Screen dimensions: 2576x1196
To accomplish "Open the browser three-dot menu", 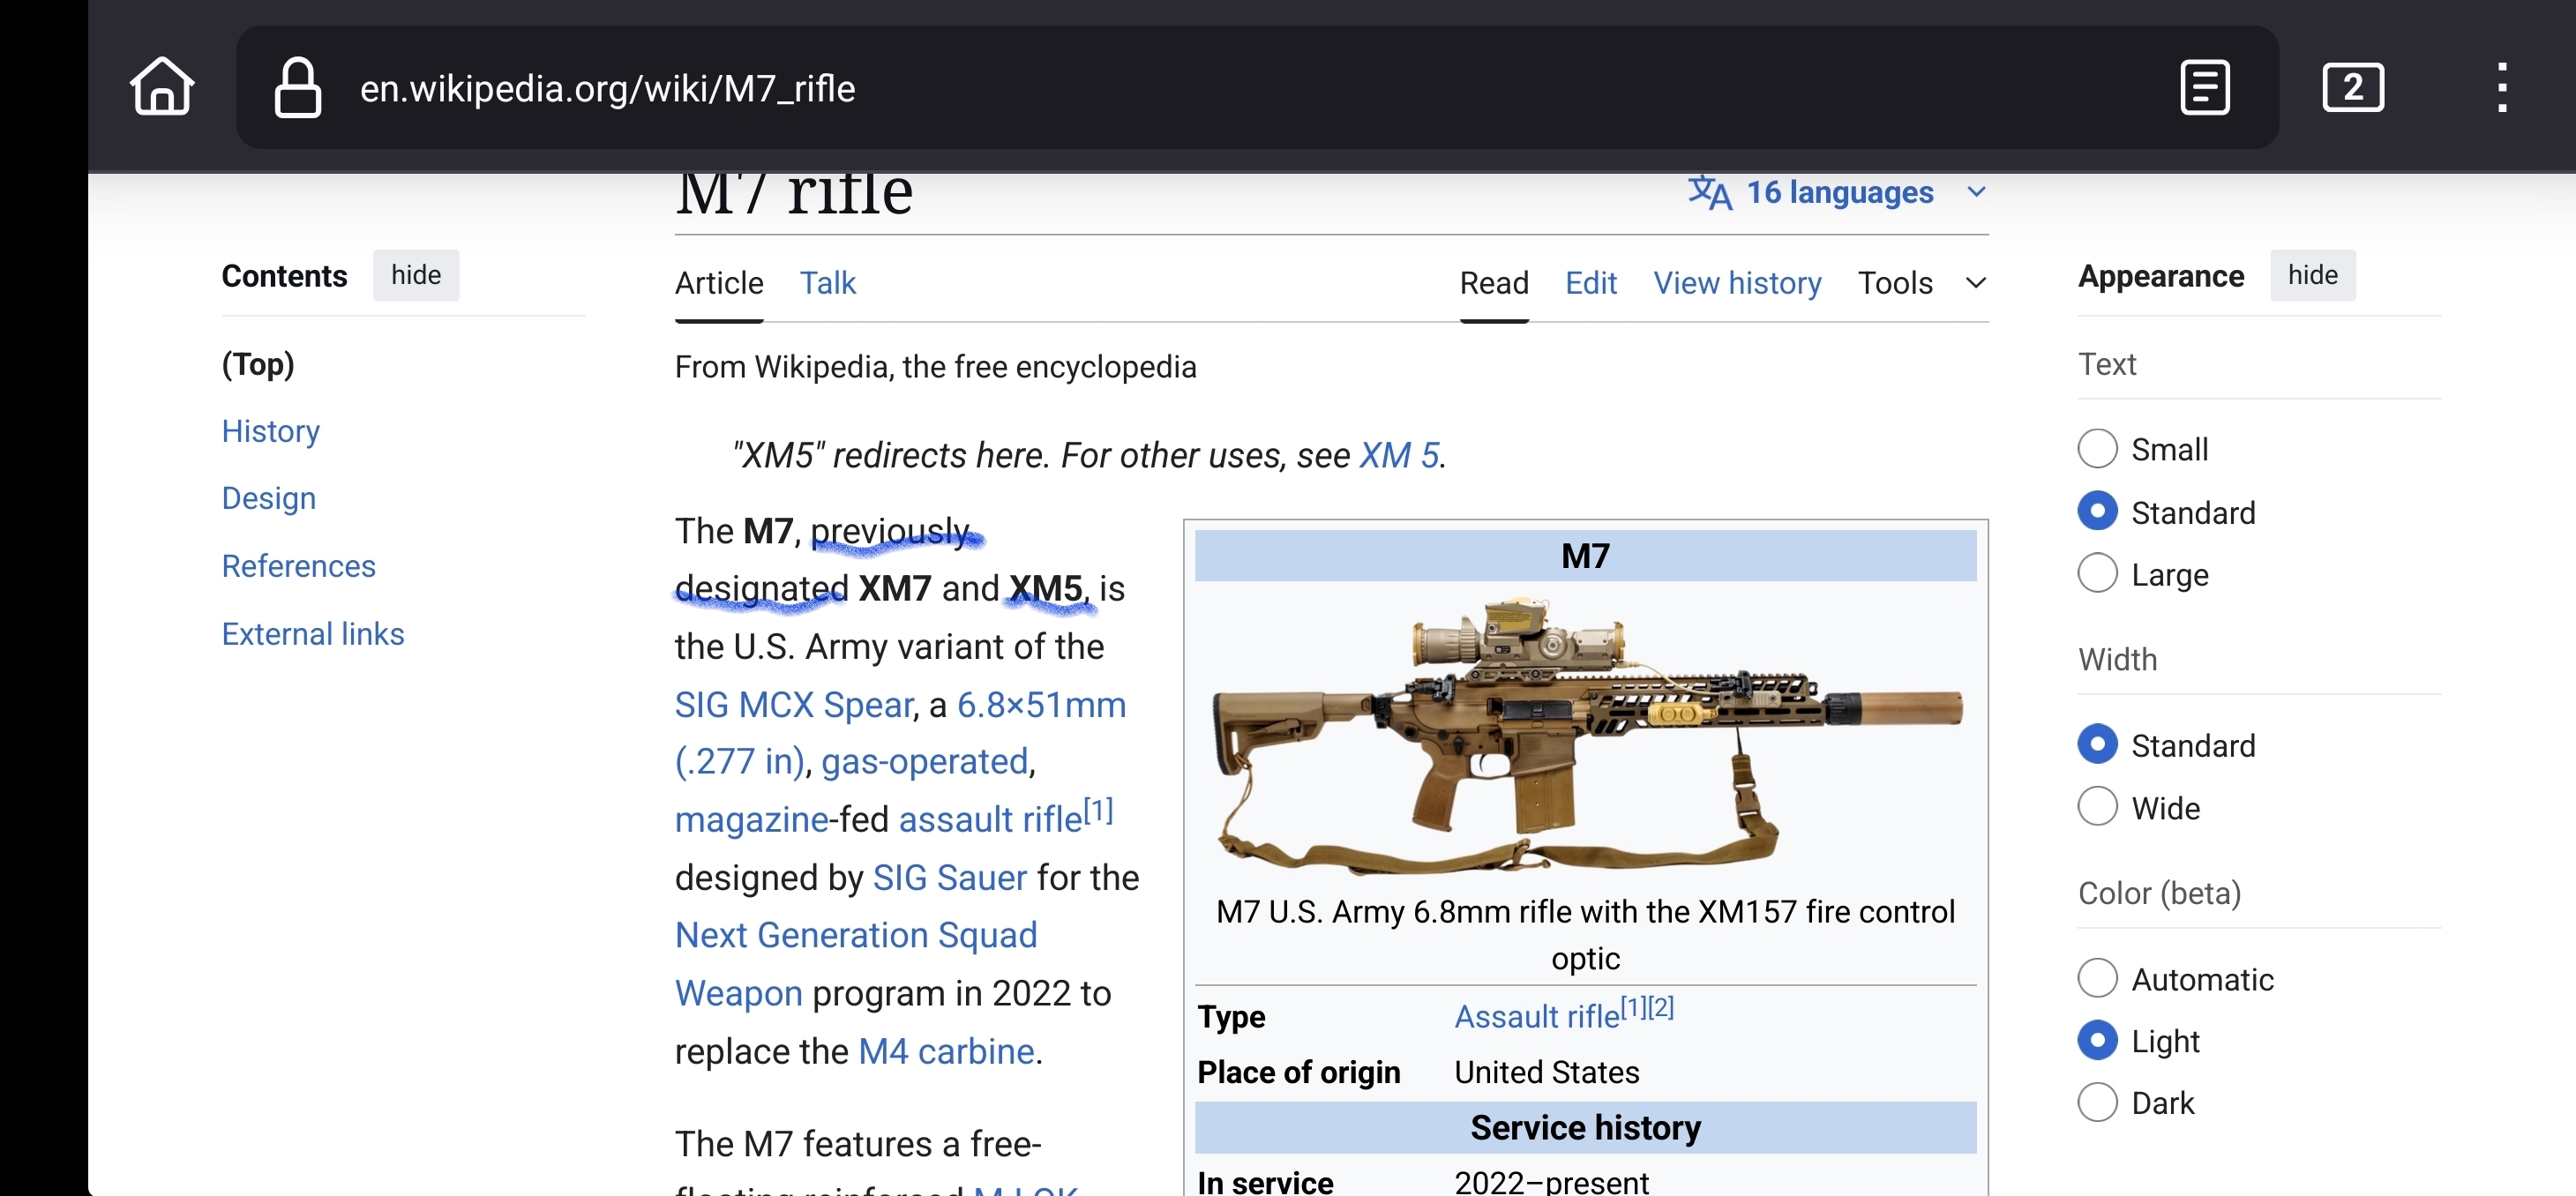I will coord(2501,88).
